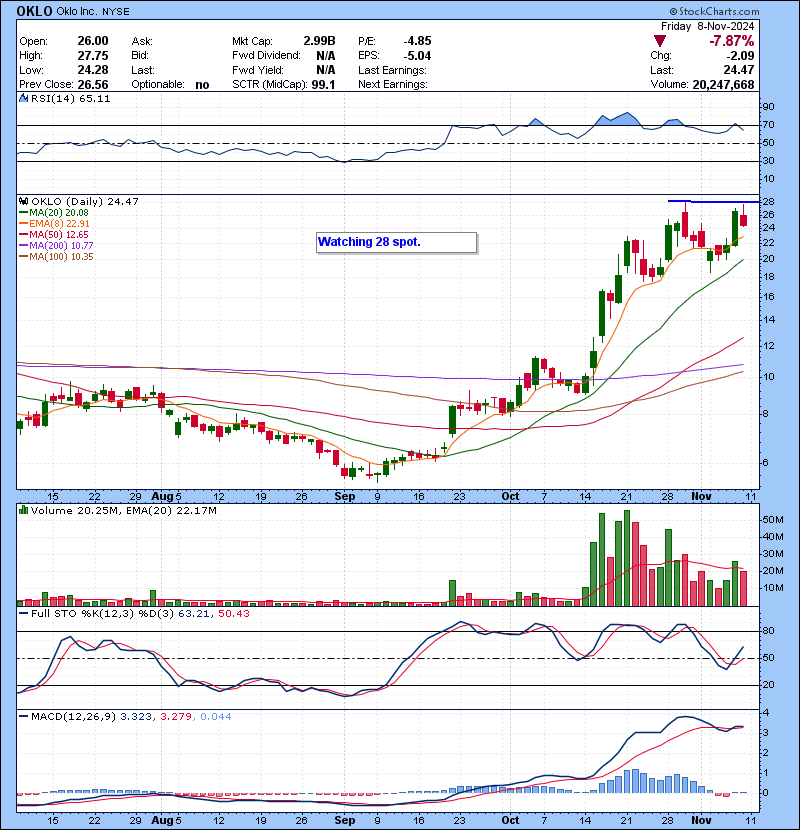The width and height of the screenshot is (800, 830).
Task: Click the Oct label on the date axis
Action: pyautogui.click(x=512, y=496)
